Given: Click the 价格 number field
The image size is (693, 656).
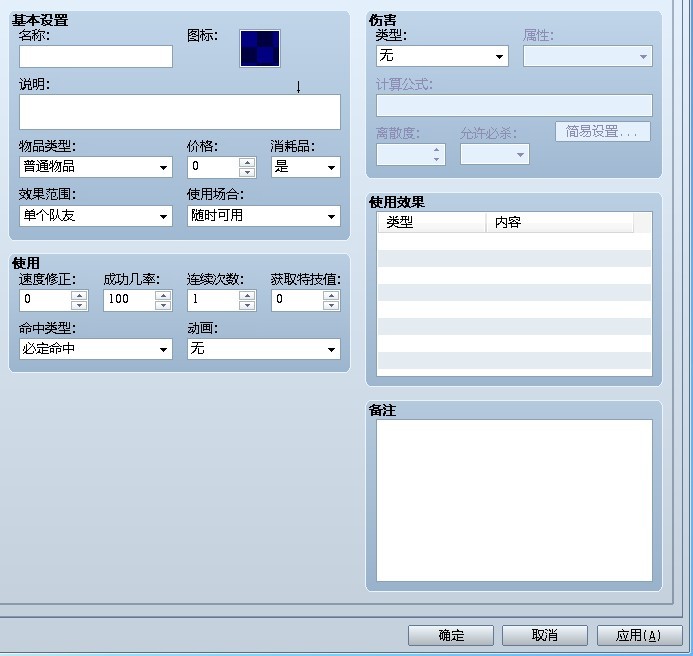Looking at the screenshot, I should (x=213, y=167).
